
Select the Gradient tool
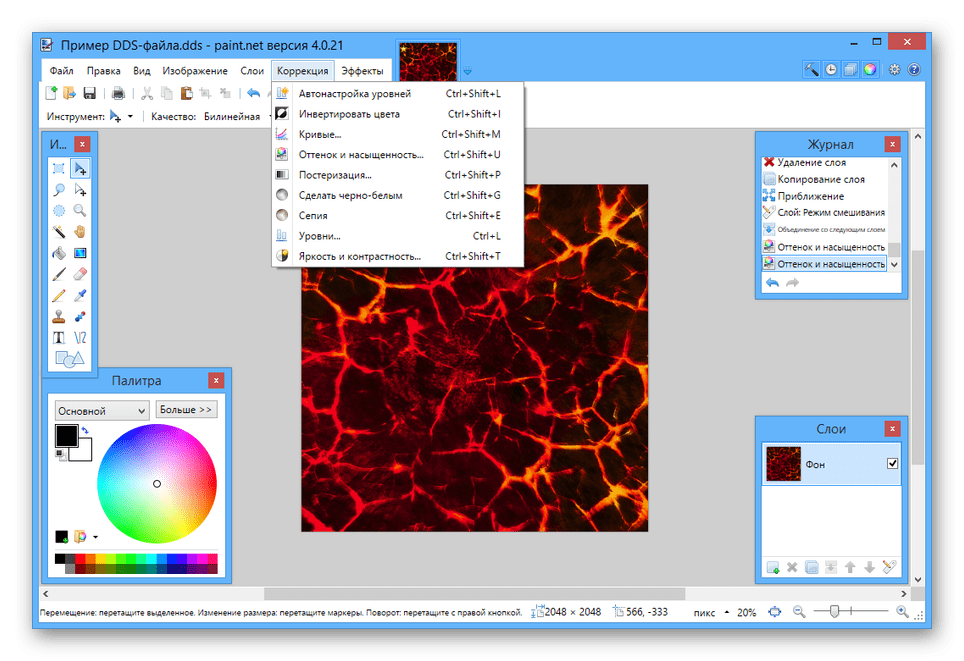tap(81, 252)
